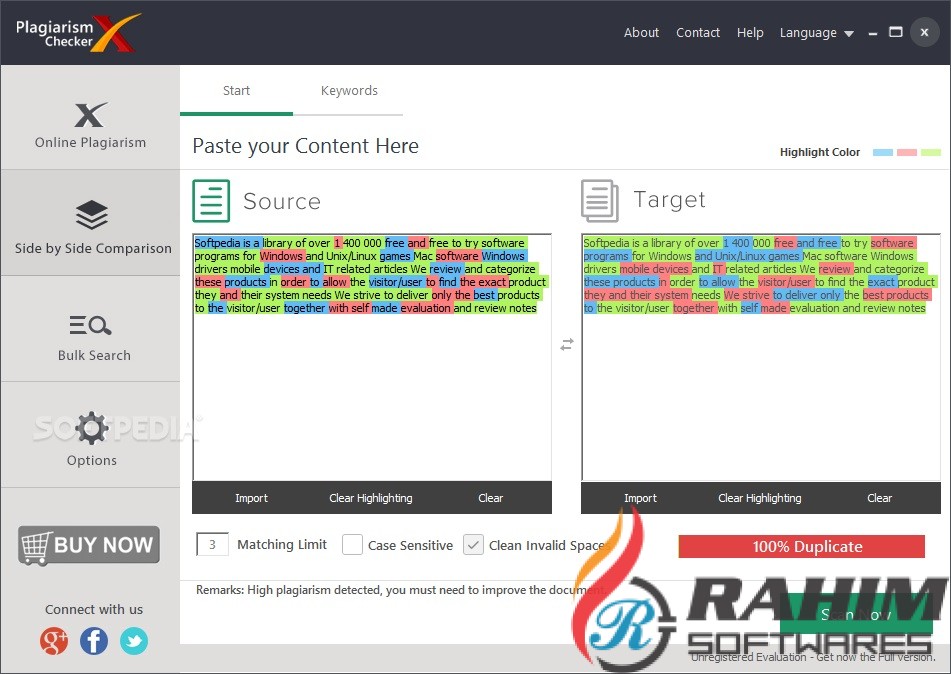This screenshot has width=951, height=674.
Task: Uncheck Clean Invalid Spaces checkbox
Action: click(x=473, y=545)
